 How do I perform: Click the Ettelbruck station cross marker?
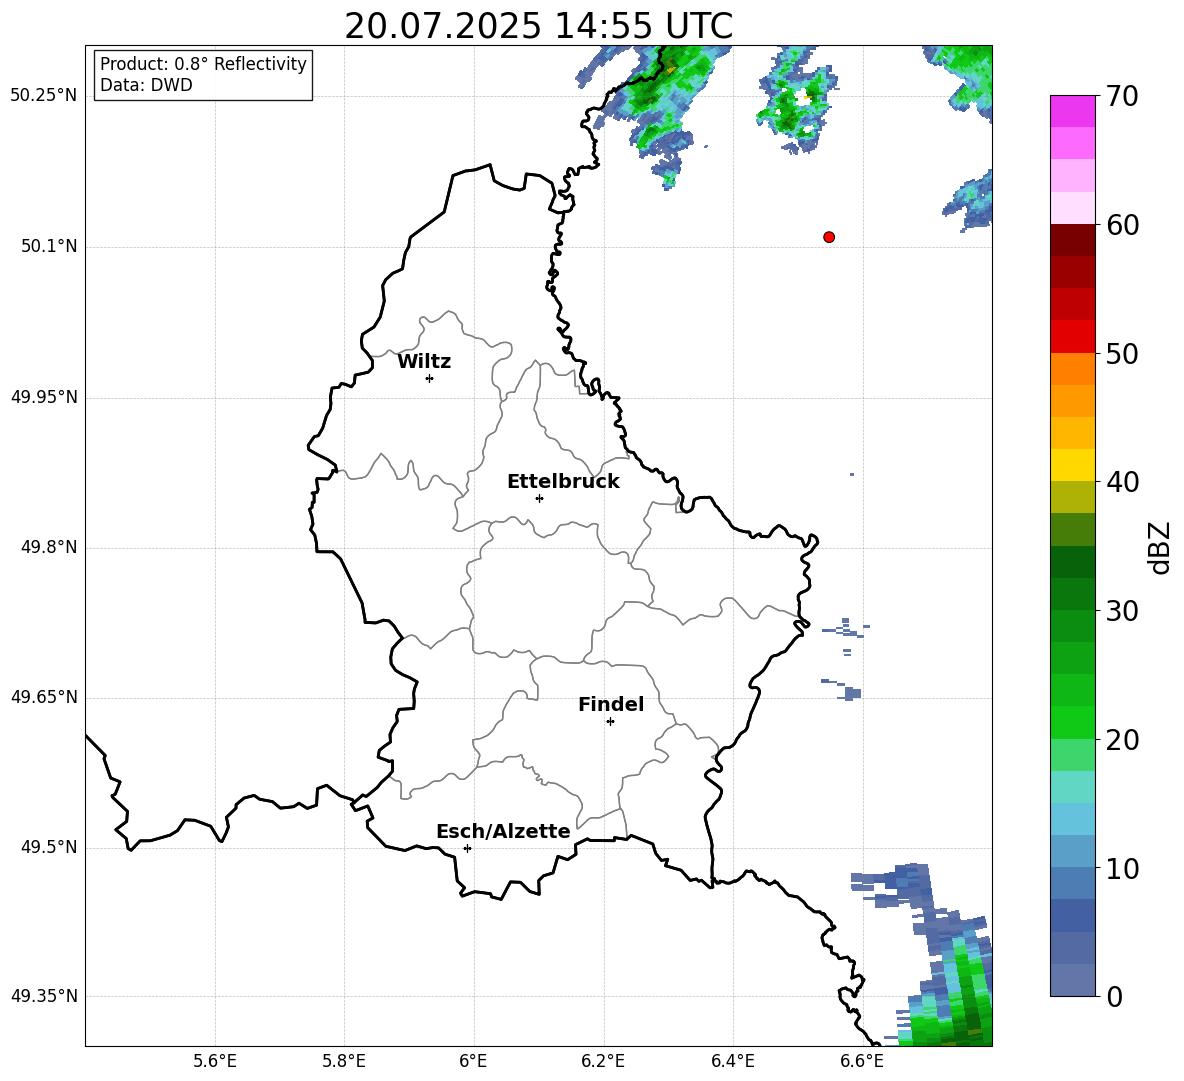click(539, 498)
